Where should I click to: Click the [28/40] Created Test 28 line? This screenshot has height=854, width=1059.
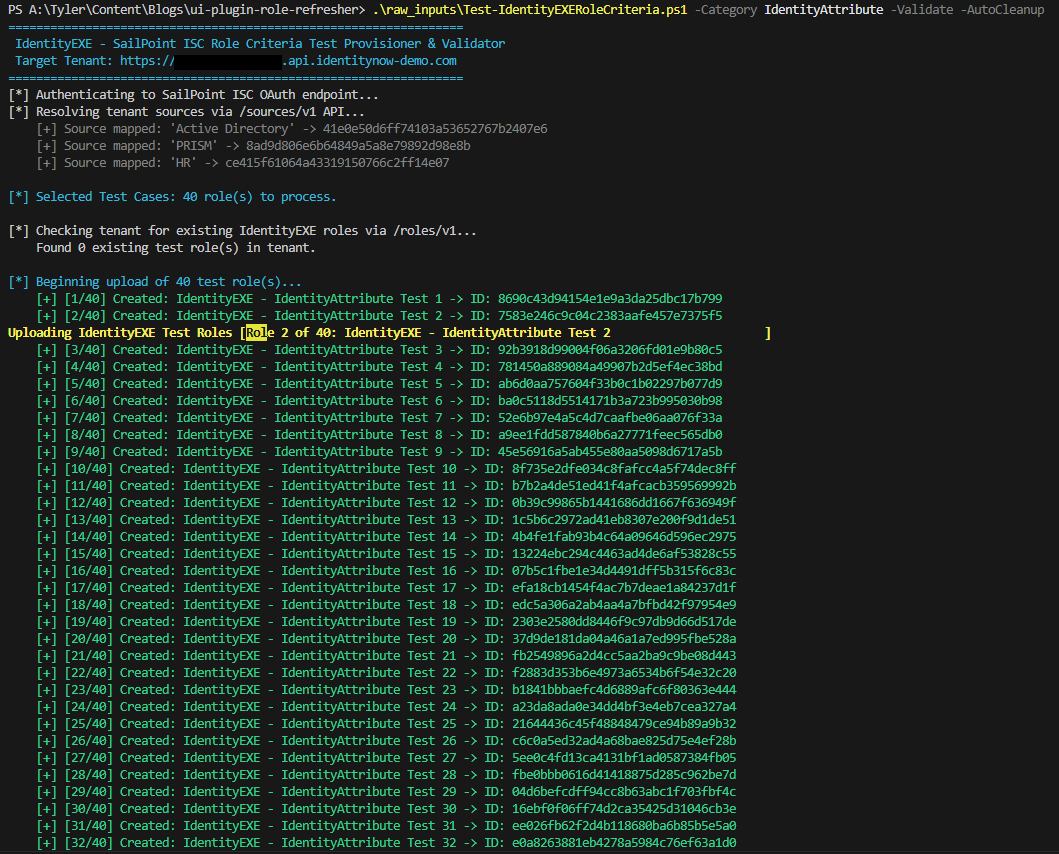click(386, 775)
